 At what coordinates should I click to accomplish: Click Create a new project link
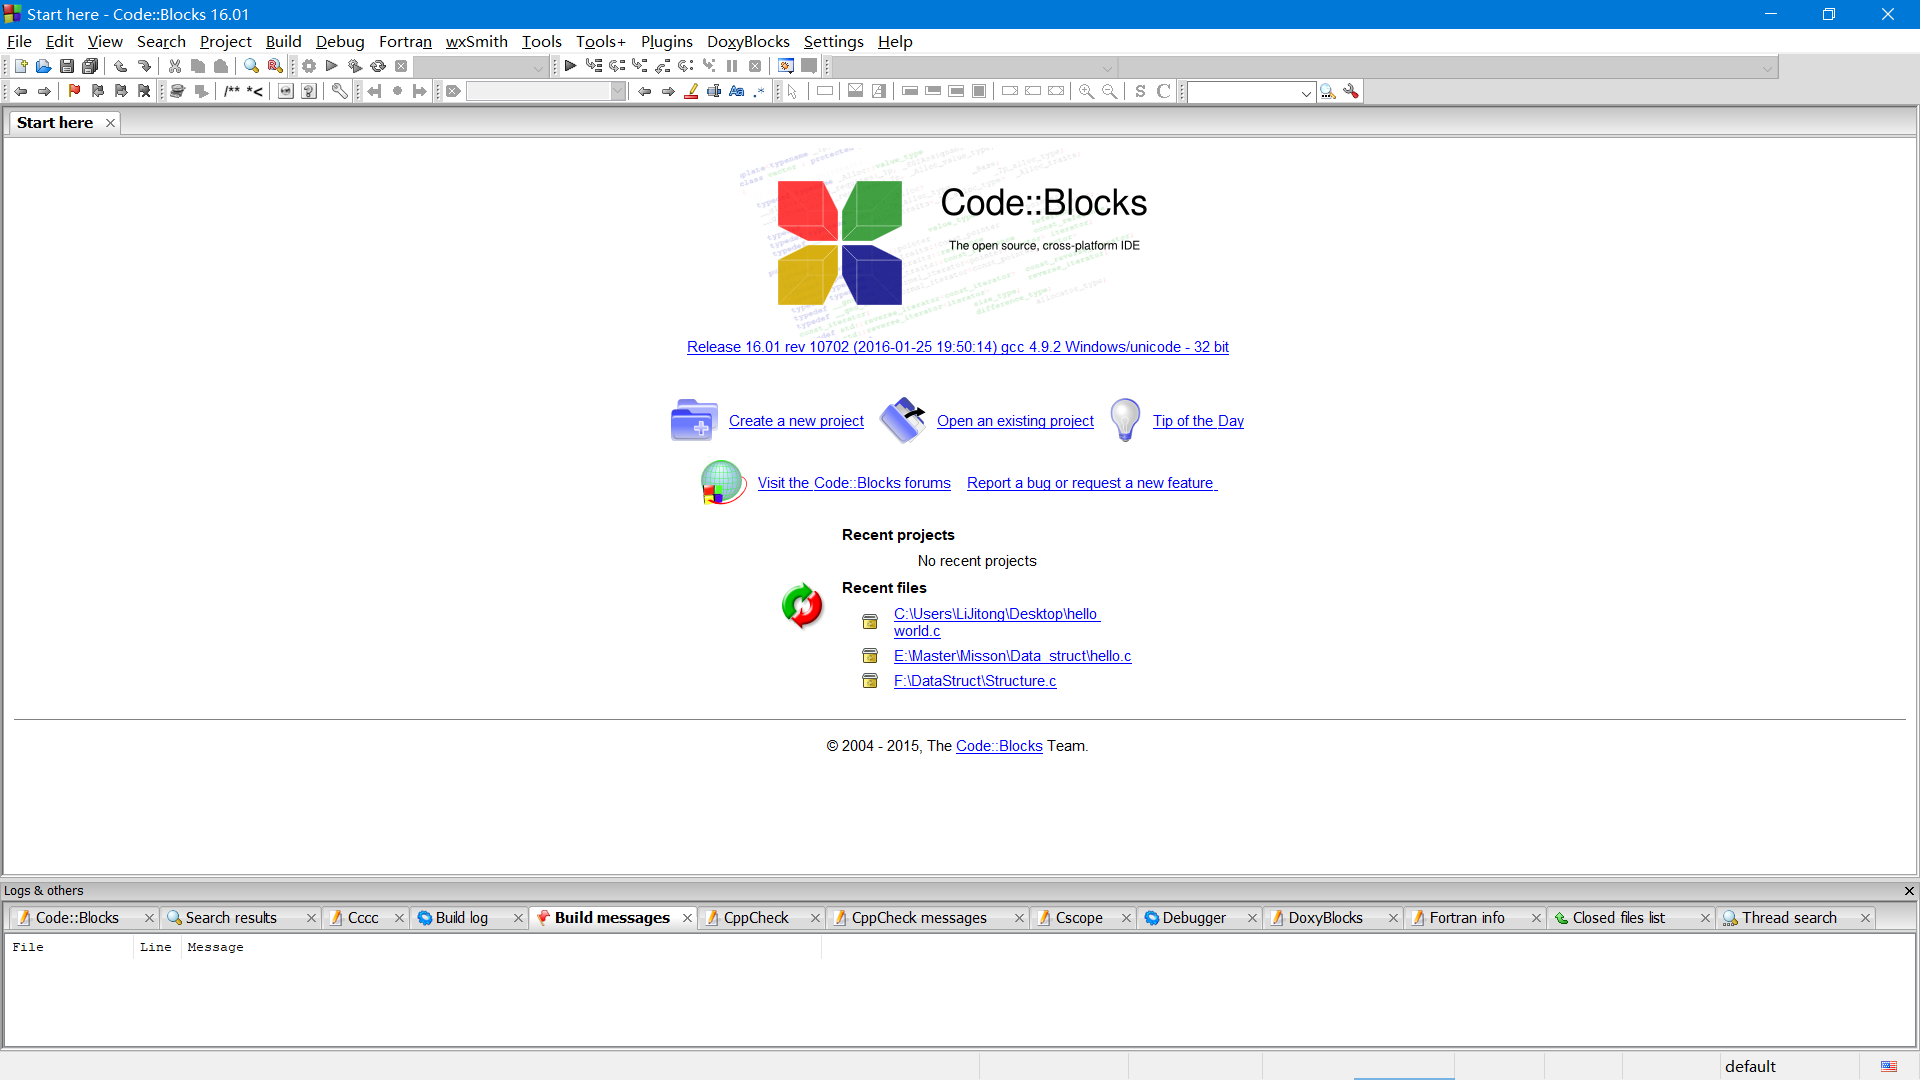[796, 421]
